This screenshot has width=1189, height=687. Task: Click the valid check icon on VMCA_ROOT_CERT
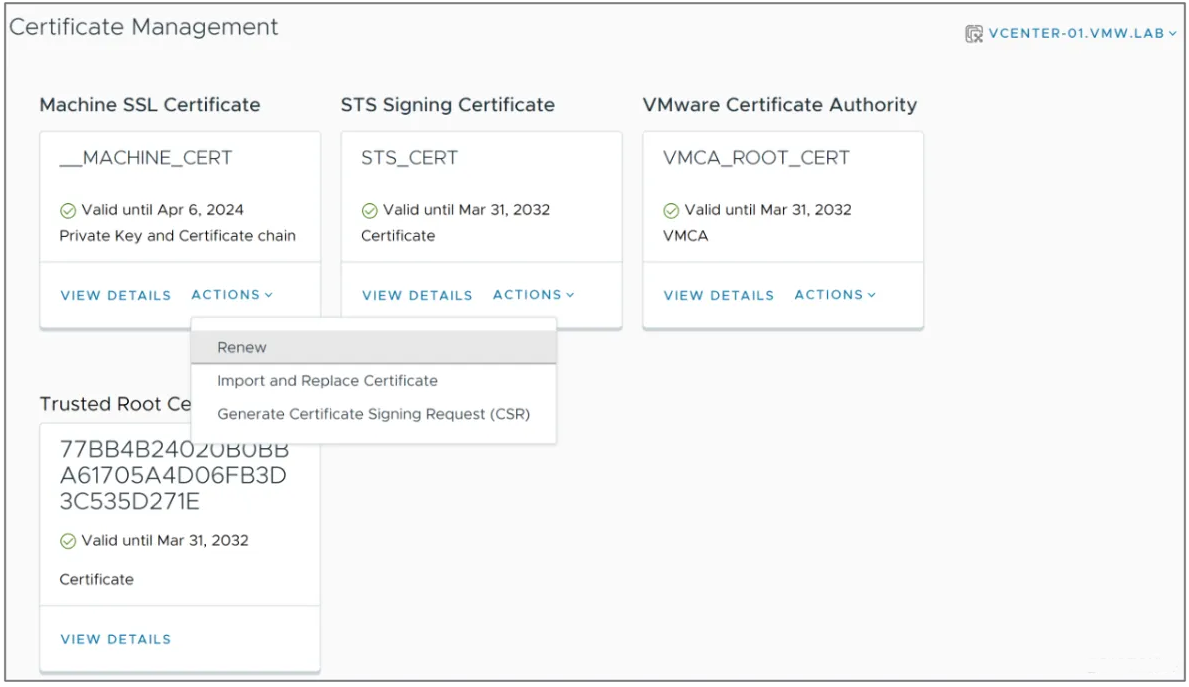pyautogui.click(x=671, y=211)
